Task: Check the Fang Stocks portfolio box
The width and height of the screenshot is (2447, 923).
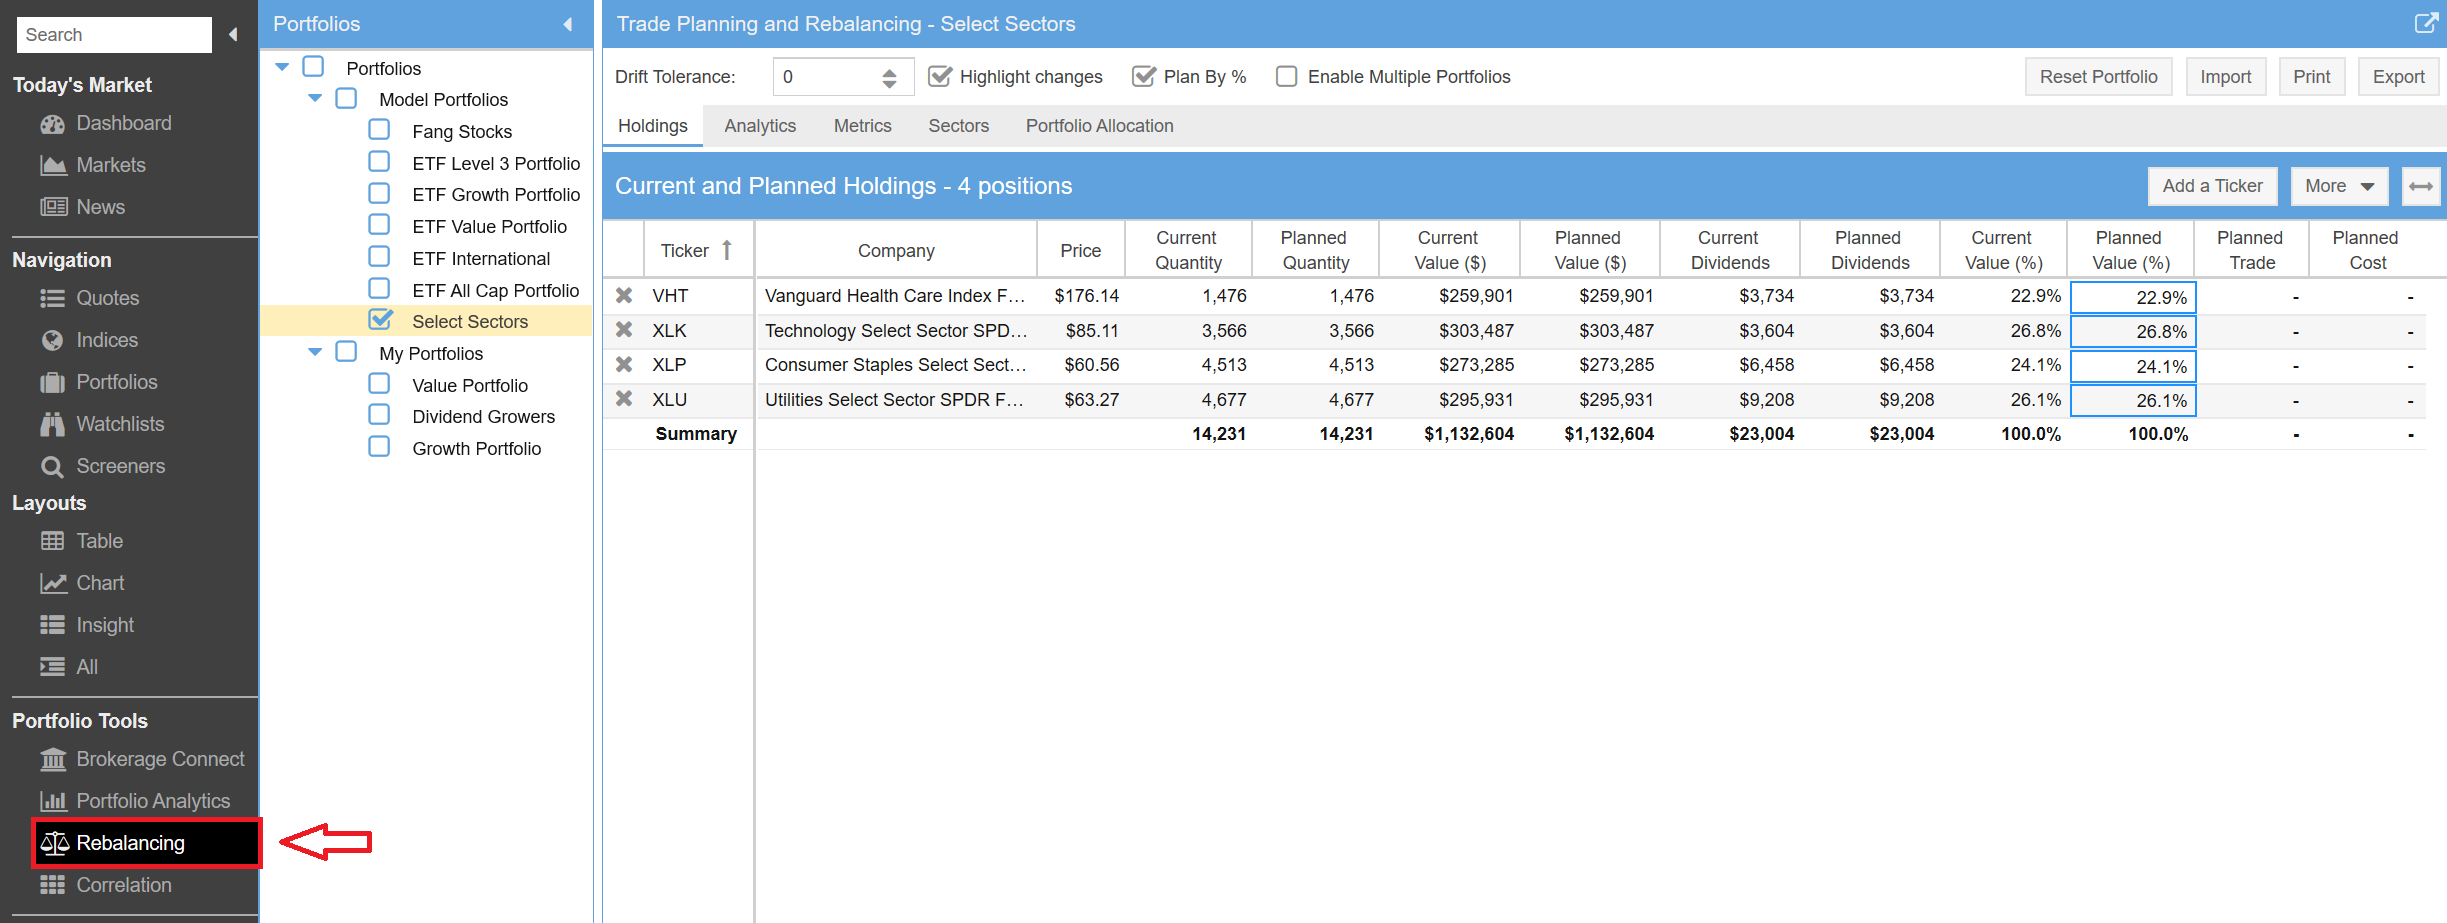Action: pos(379,131)
